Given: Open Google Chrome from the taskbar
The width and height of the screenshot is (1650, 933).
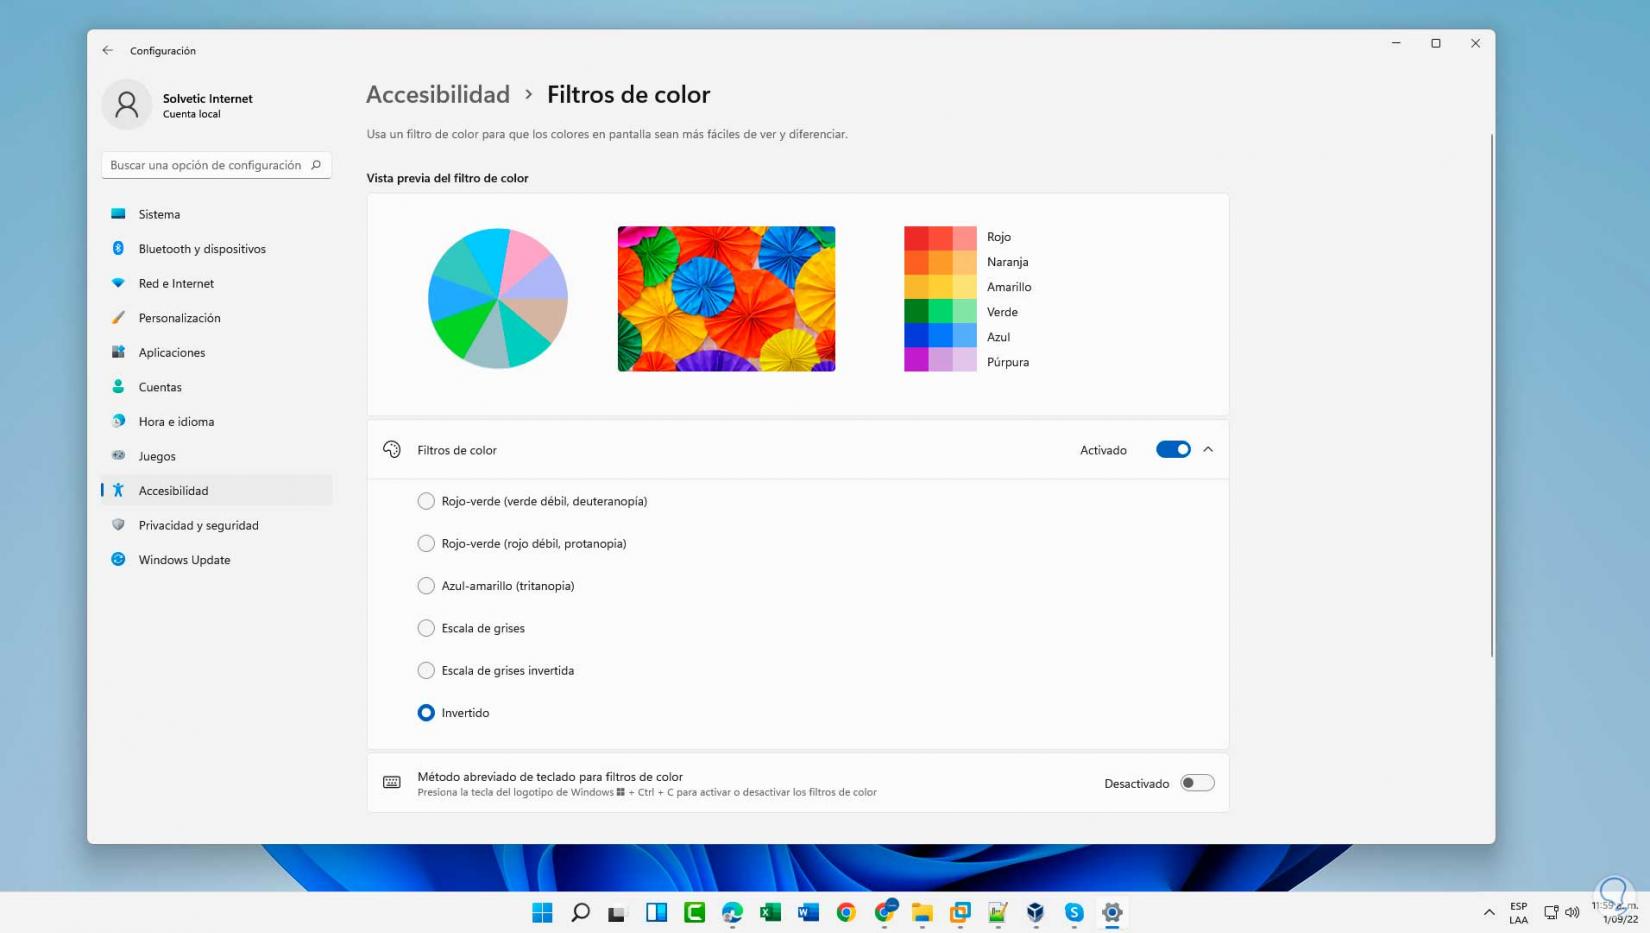Looking at the screenshot, I should [846, 912].
